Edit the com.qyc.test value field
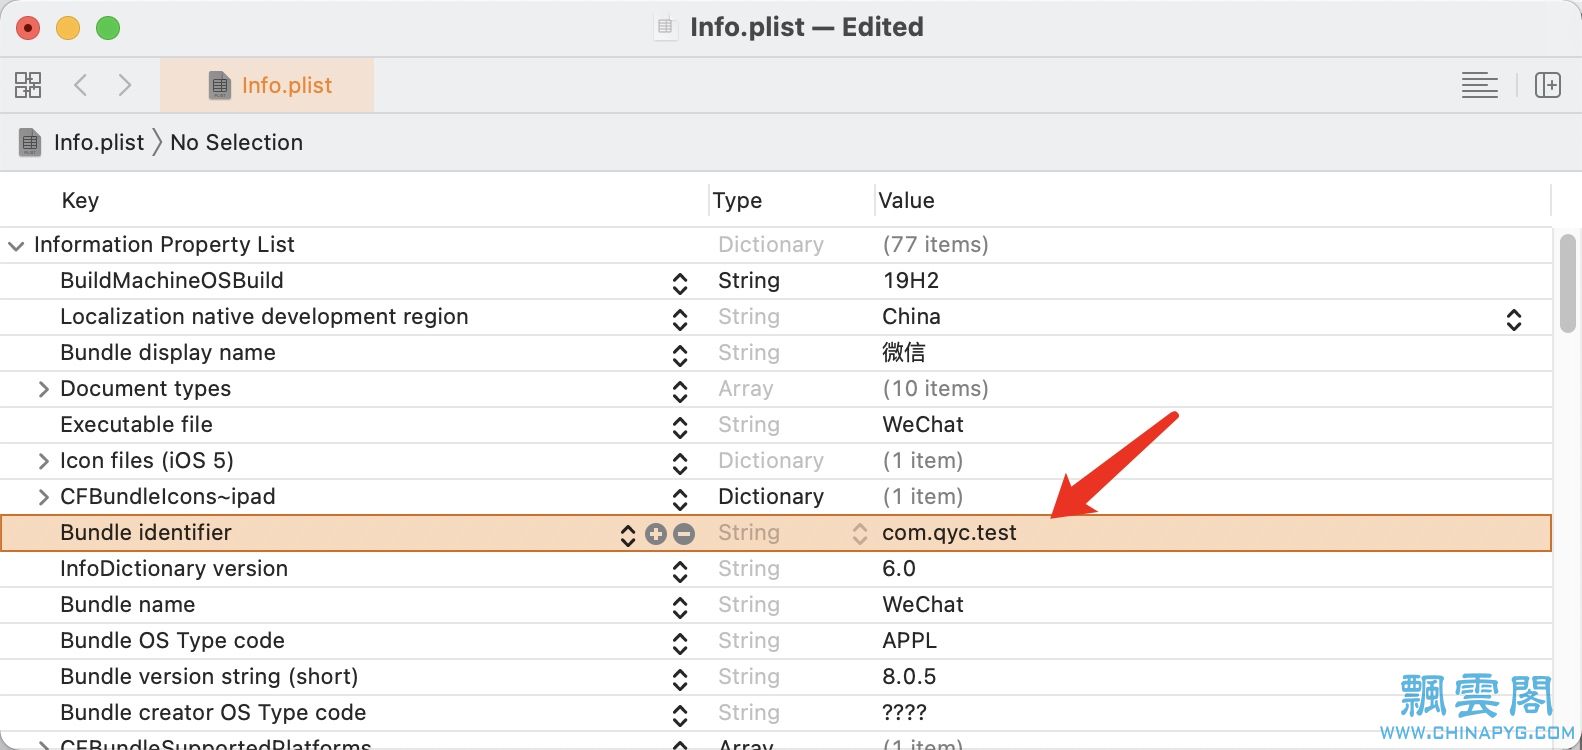This screenshot has width=1582, height=750. [x=949, y=533]
